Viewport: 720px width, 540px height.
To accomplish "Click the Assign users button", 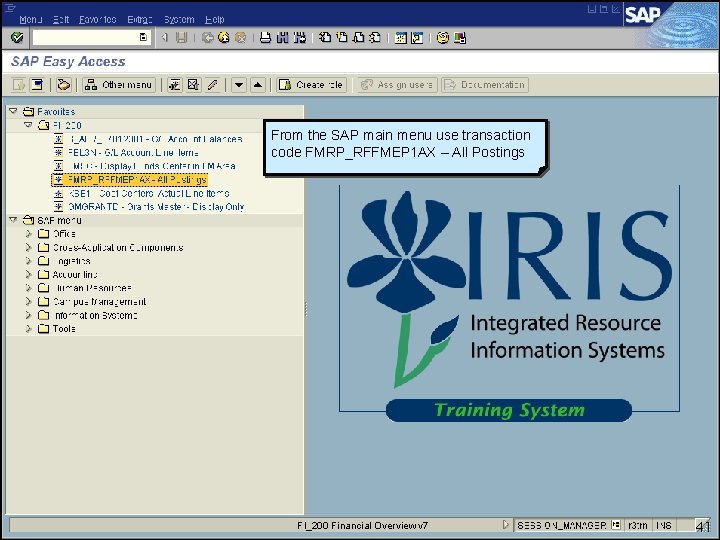I will (x=397, y=84).
